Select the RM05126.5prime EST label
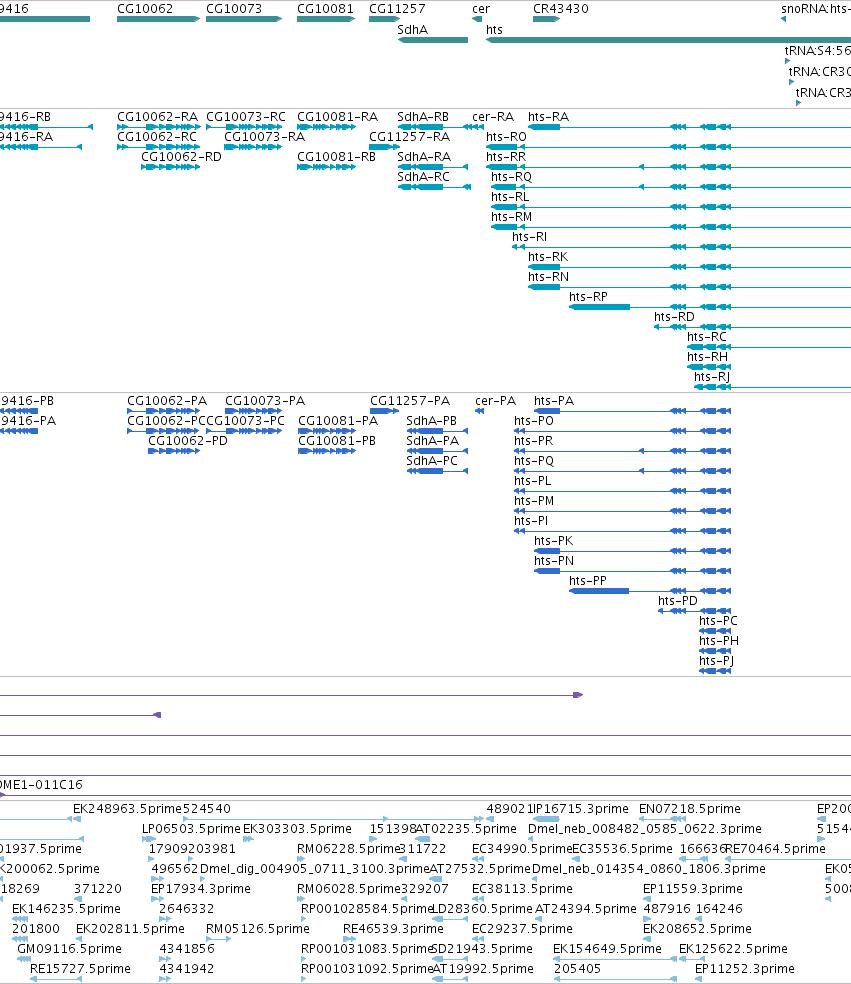This screenshot has height=984, width=851. [258, 930]
